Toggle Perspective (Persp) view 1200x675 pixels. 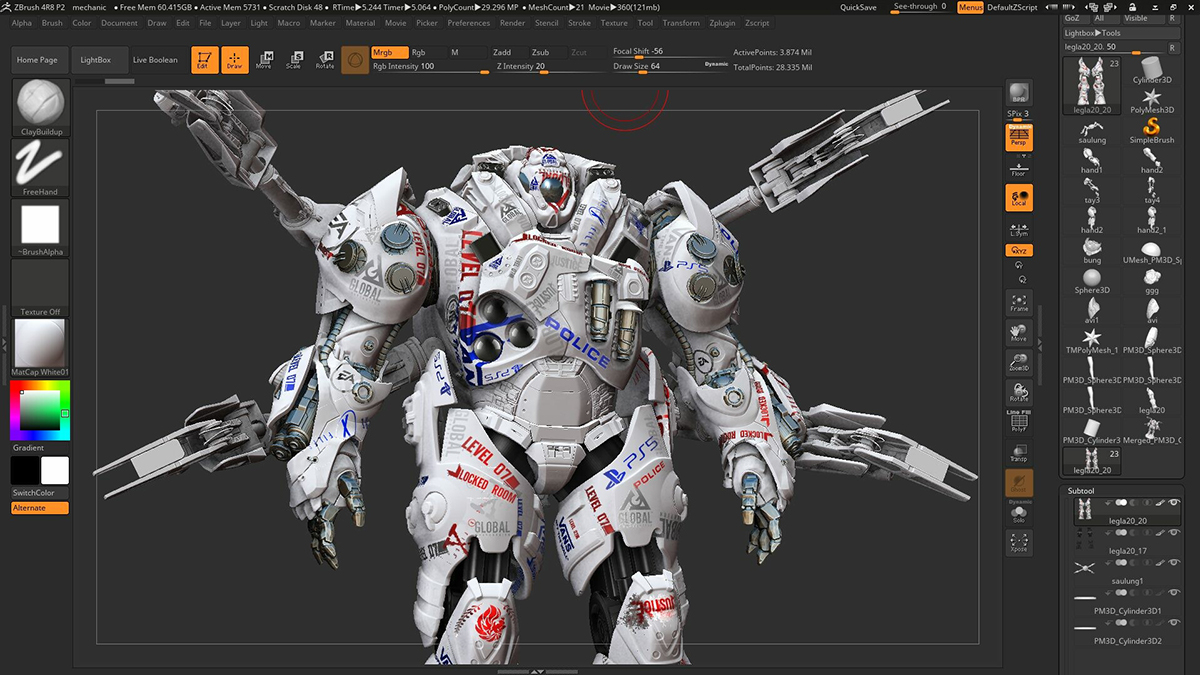(1019, 137)
